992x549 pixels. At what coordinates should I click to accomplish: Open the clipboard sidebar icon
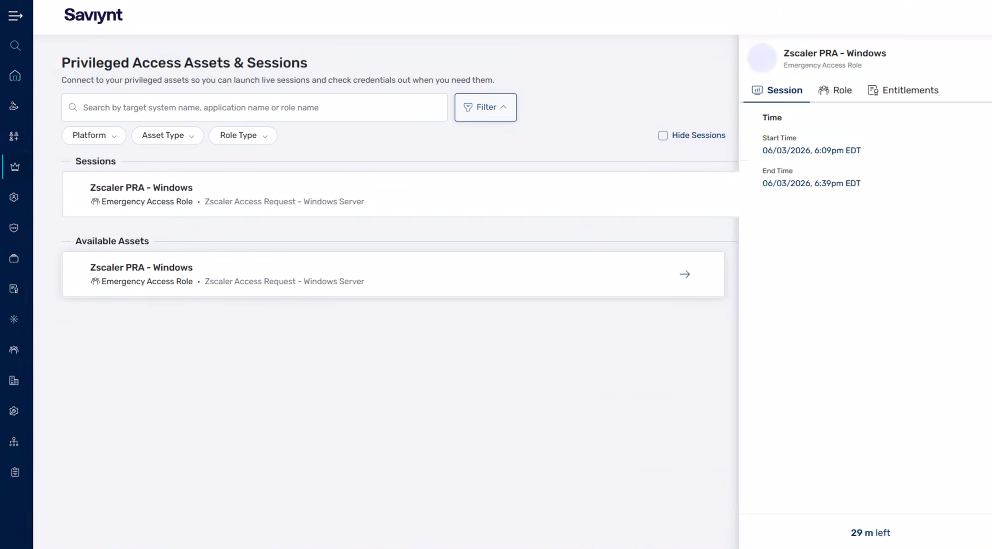pyautogui.click(x=15, y=472)
